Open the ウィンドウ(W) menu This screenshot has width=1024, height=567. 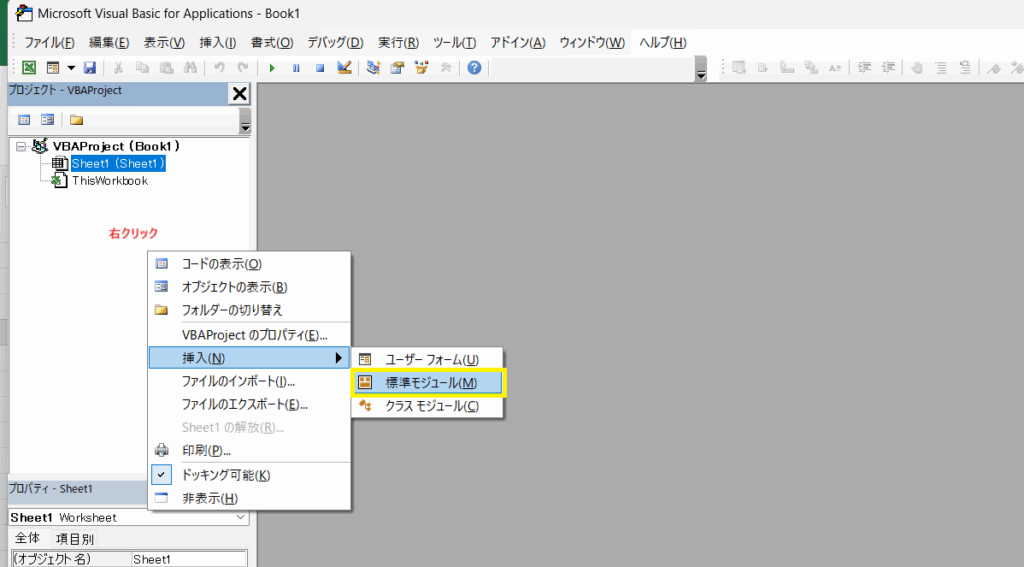pos(592,43)
